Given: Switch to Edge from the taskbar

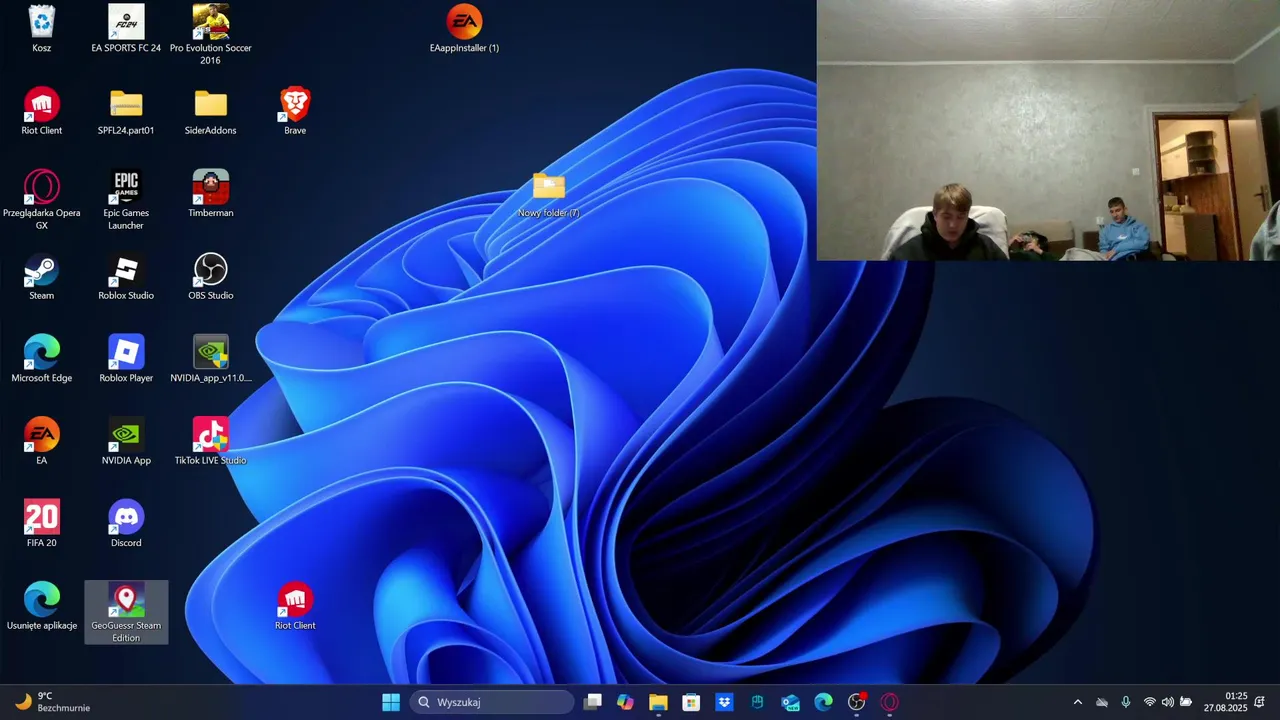Looking at the screenshot, I should [x=823, y=702].
